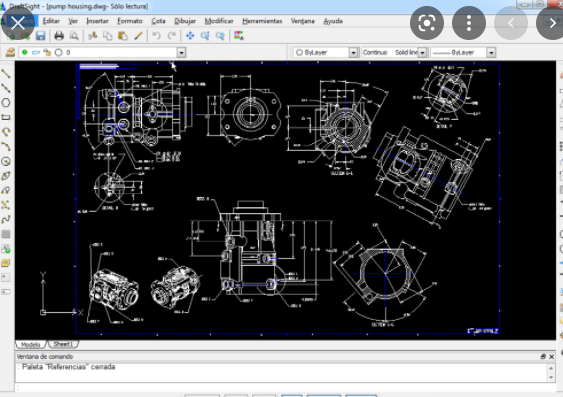Screen dimensions: 563x397
Task: Click the Print icon in toolbar
Action: (59, 36)
